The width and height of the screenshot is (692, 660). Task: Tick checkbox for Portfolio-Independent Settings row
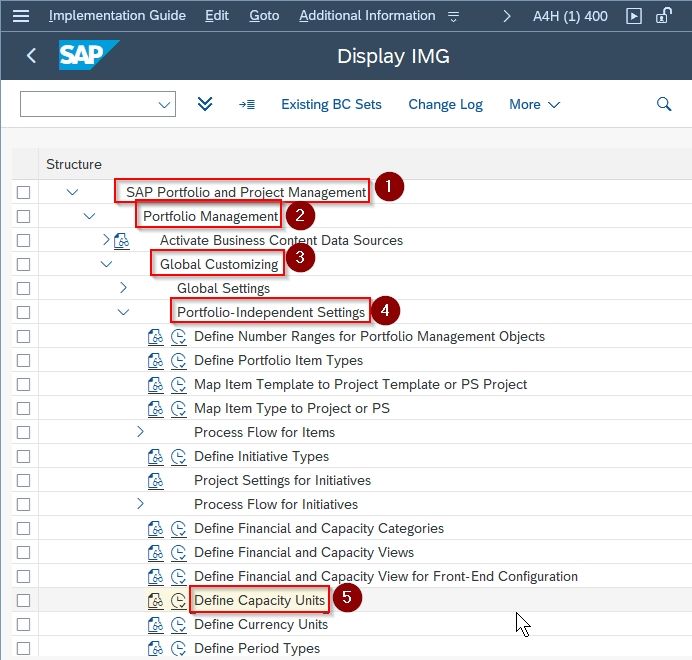23,313
